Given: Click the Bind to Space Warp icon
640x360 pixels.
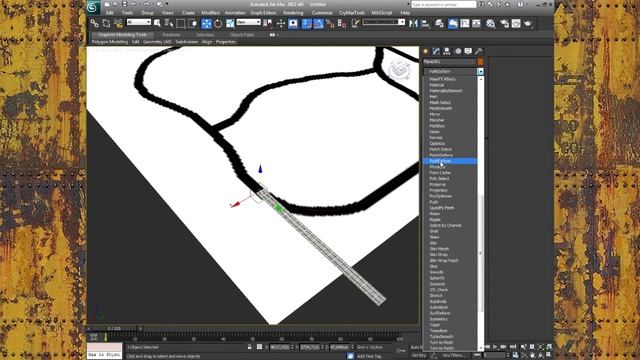Looking at the screenshot, I should pos(118,24).
